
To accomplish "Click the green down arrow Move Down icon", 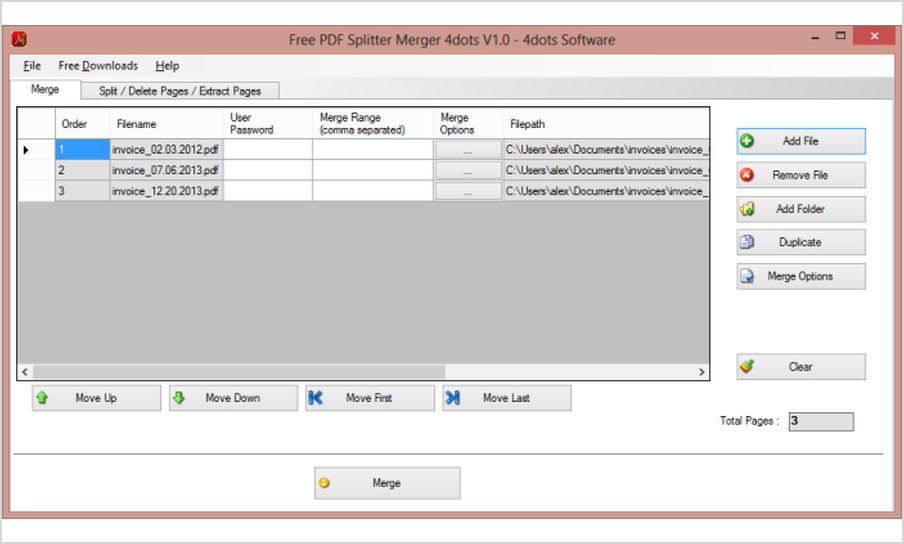I will [x=179, y=398].
